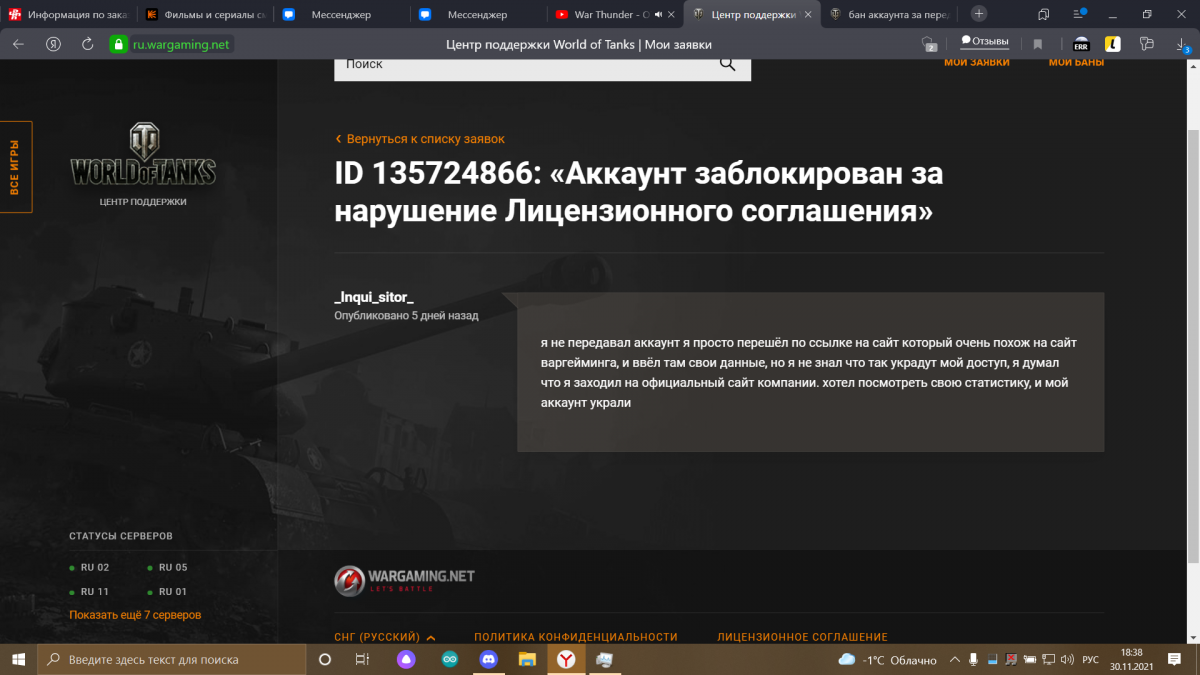Image resolution: width=1200 pixels, height=675 pixels.
Task: Show hidden tray icons chevron
Action: pyautogui.click(x=954, y=660)
